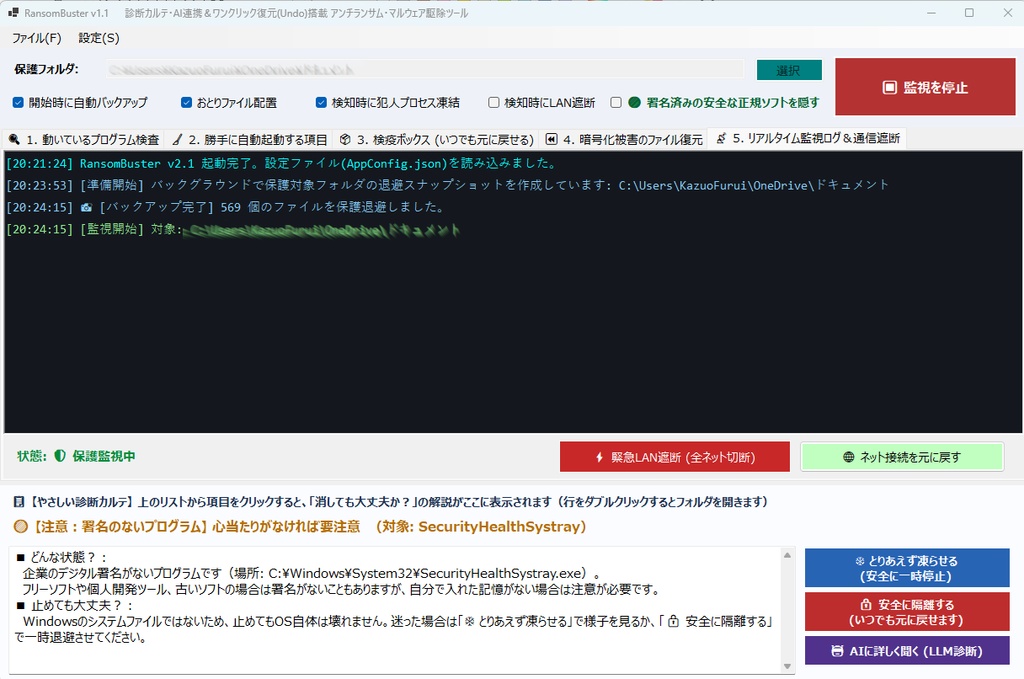
Task: Click ネット接続を元に戻す button
Action: (x=902, y=457)
